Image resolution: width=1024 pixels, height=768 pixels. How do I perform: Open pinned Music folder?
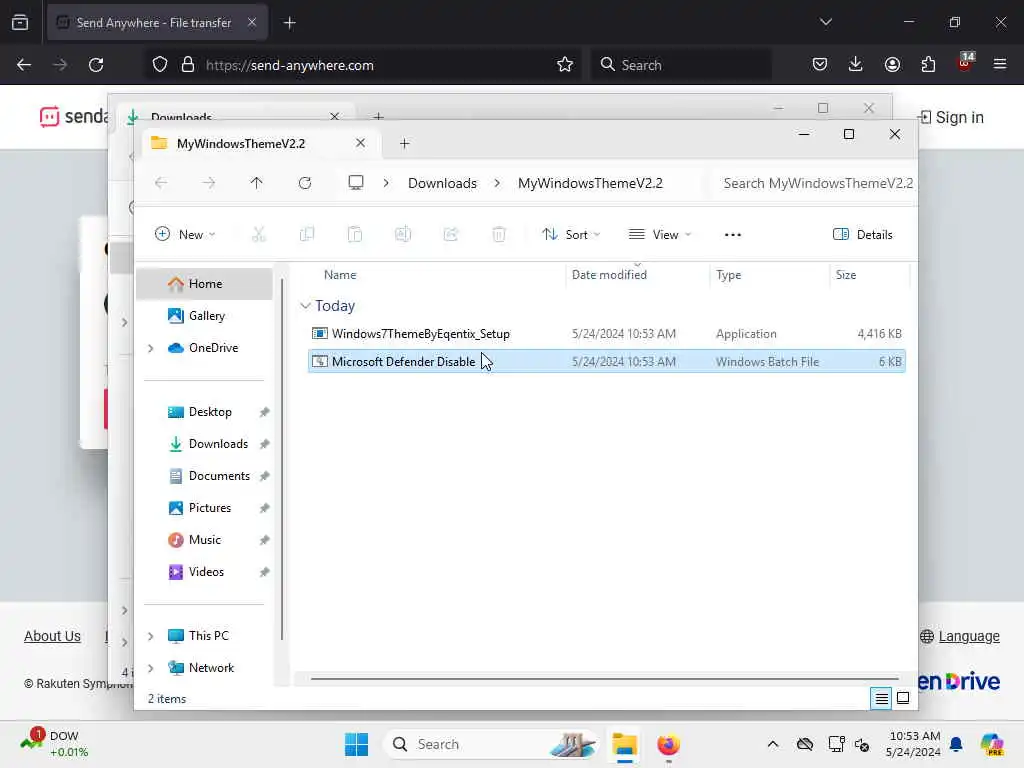(204, 540)
